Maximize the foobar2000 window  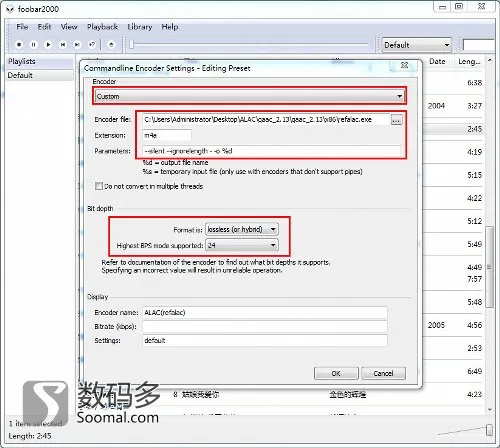(459, 6)
